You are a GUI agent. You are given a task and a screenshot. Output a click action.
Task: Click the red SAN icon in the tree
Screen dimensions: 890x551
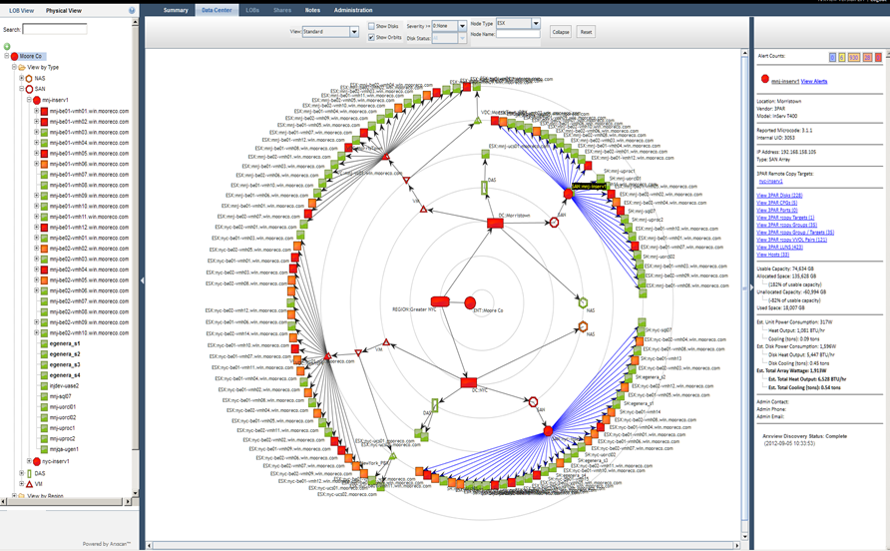(x=29, y=89)
